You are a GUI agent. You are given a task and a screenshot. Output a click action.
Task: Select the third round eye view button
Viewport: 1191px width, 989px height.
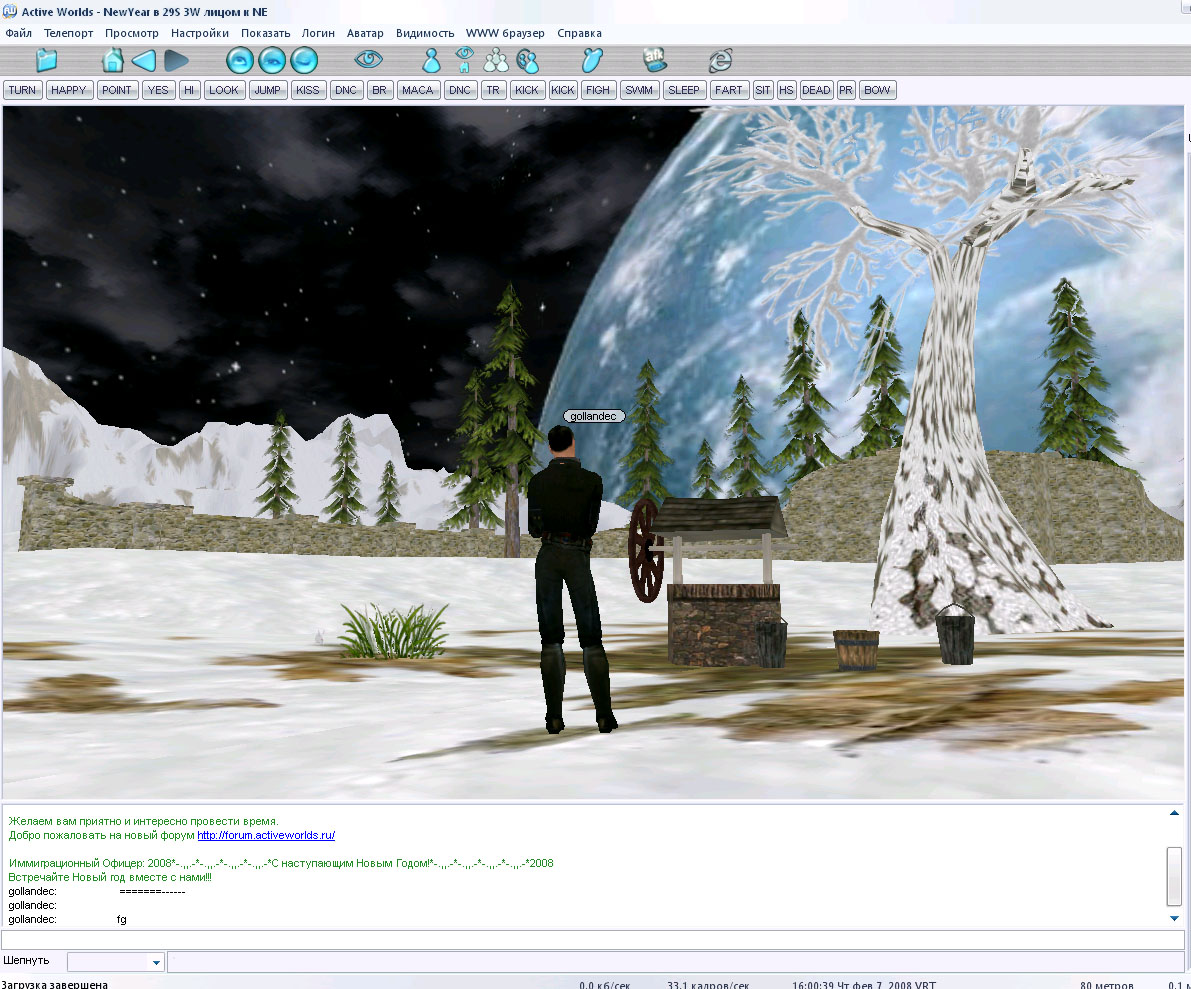click(x=304, y=60)
